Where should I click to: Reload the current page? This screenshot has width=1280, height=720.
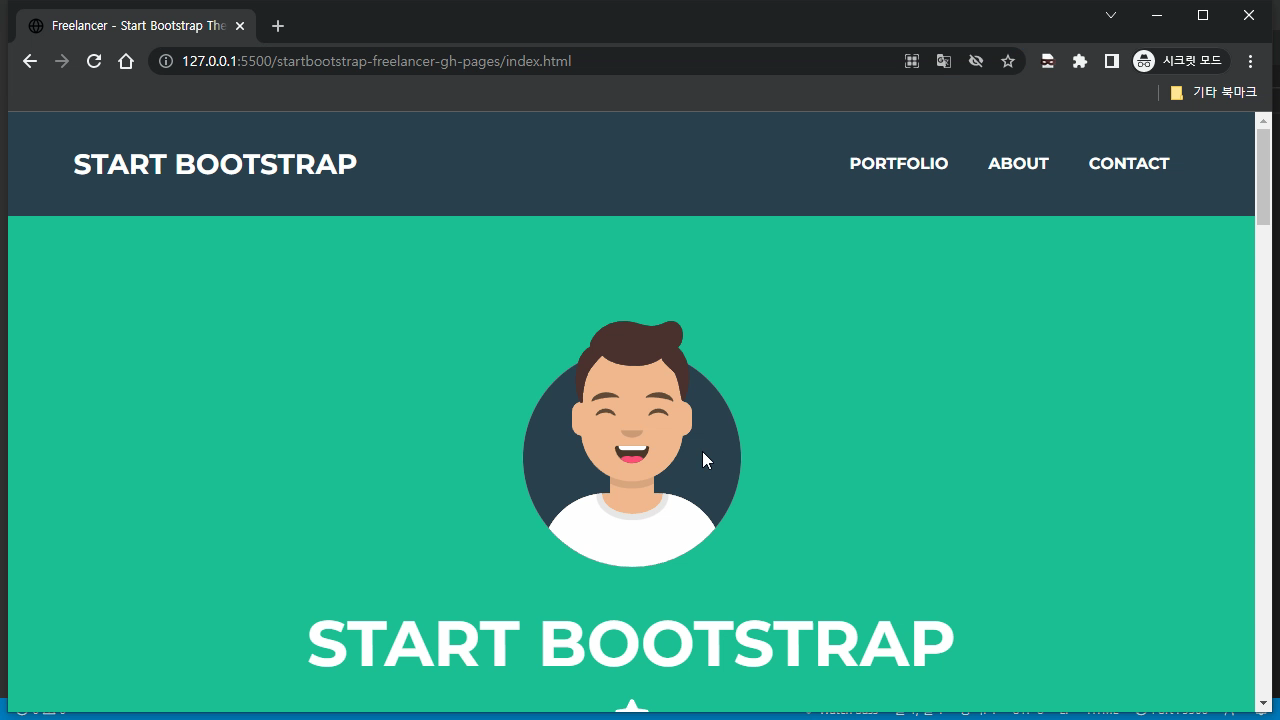(94, 61)
